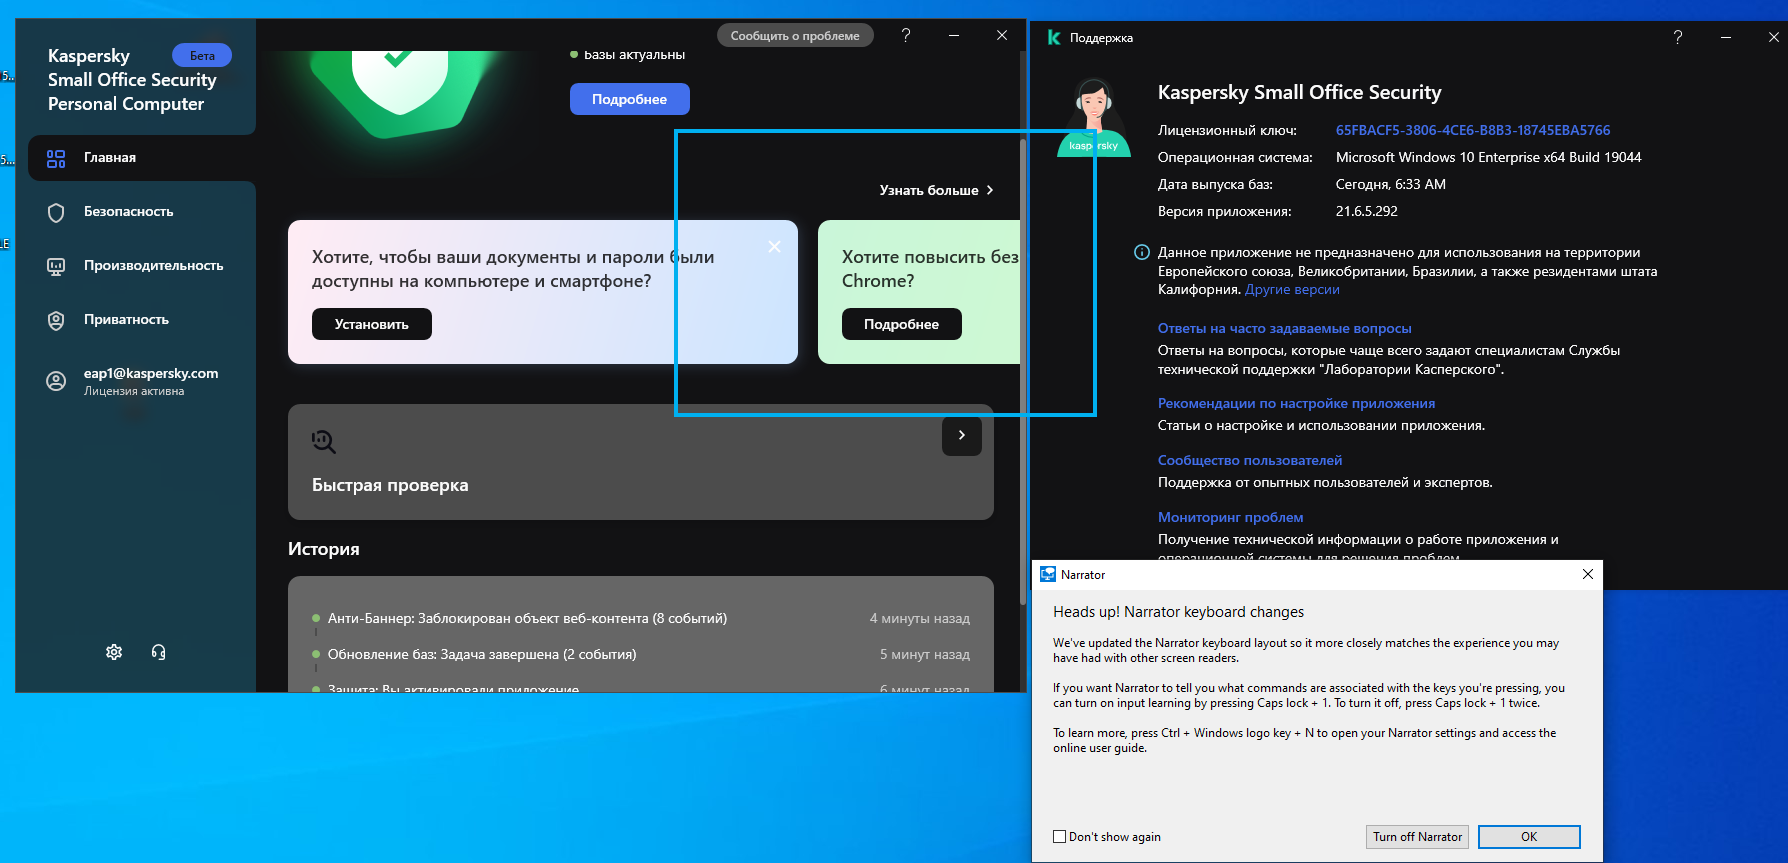Click Сообщить о проблеме button
1788x863 pixels.
coord(795,35)
